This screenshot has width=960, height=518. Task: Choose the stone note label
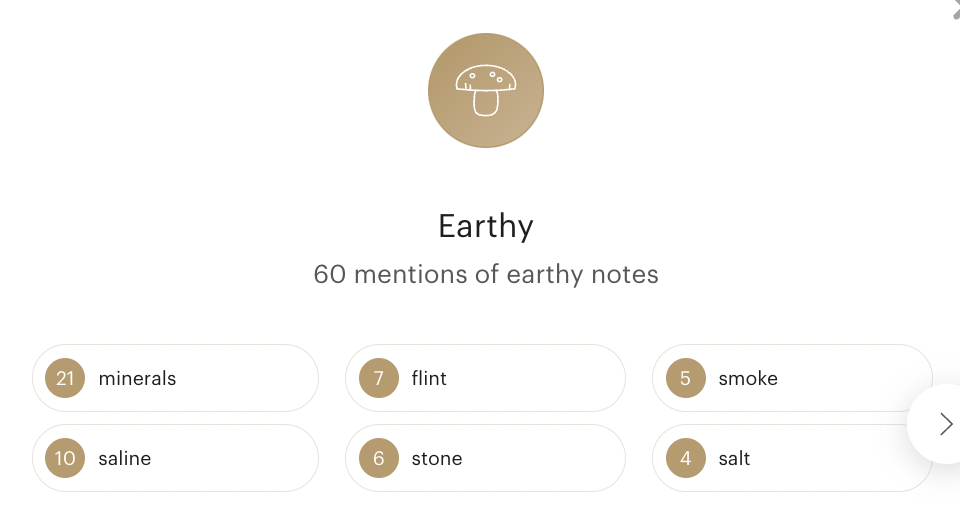click(x=437, y=458)
